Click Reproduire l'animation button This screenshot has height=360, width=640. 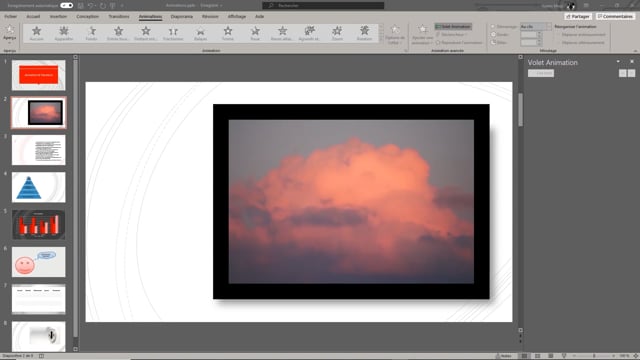(459, 42)
